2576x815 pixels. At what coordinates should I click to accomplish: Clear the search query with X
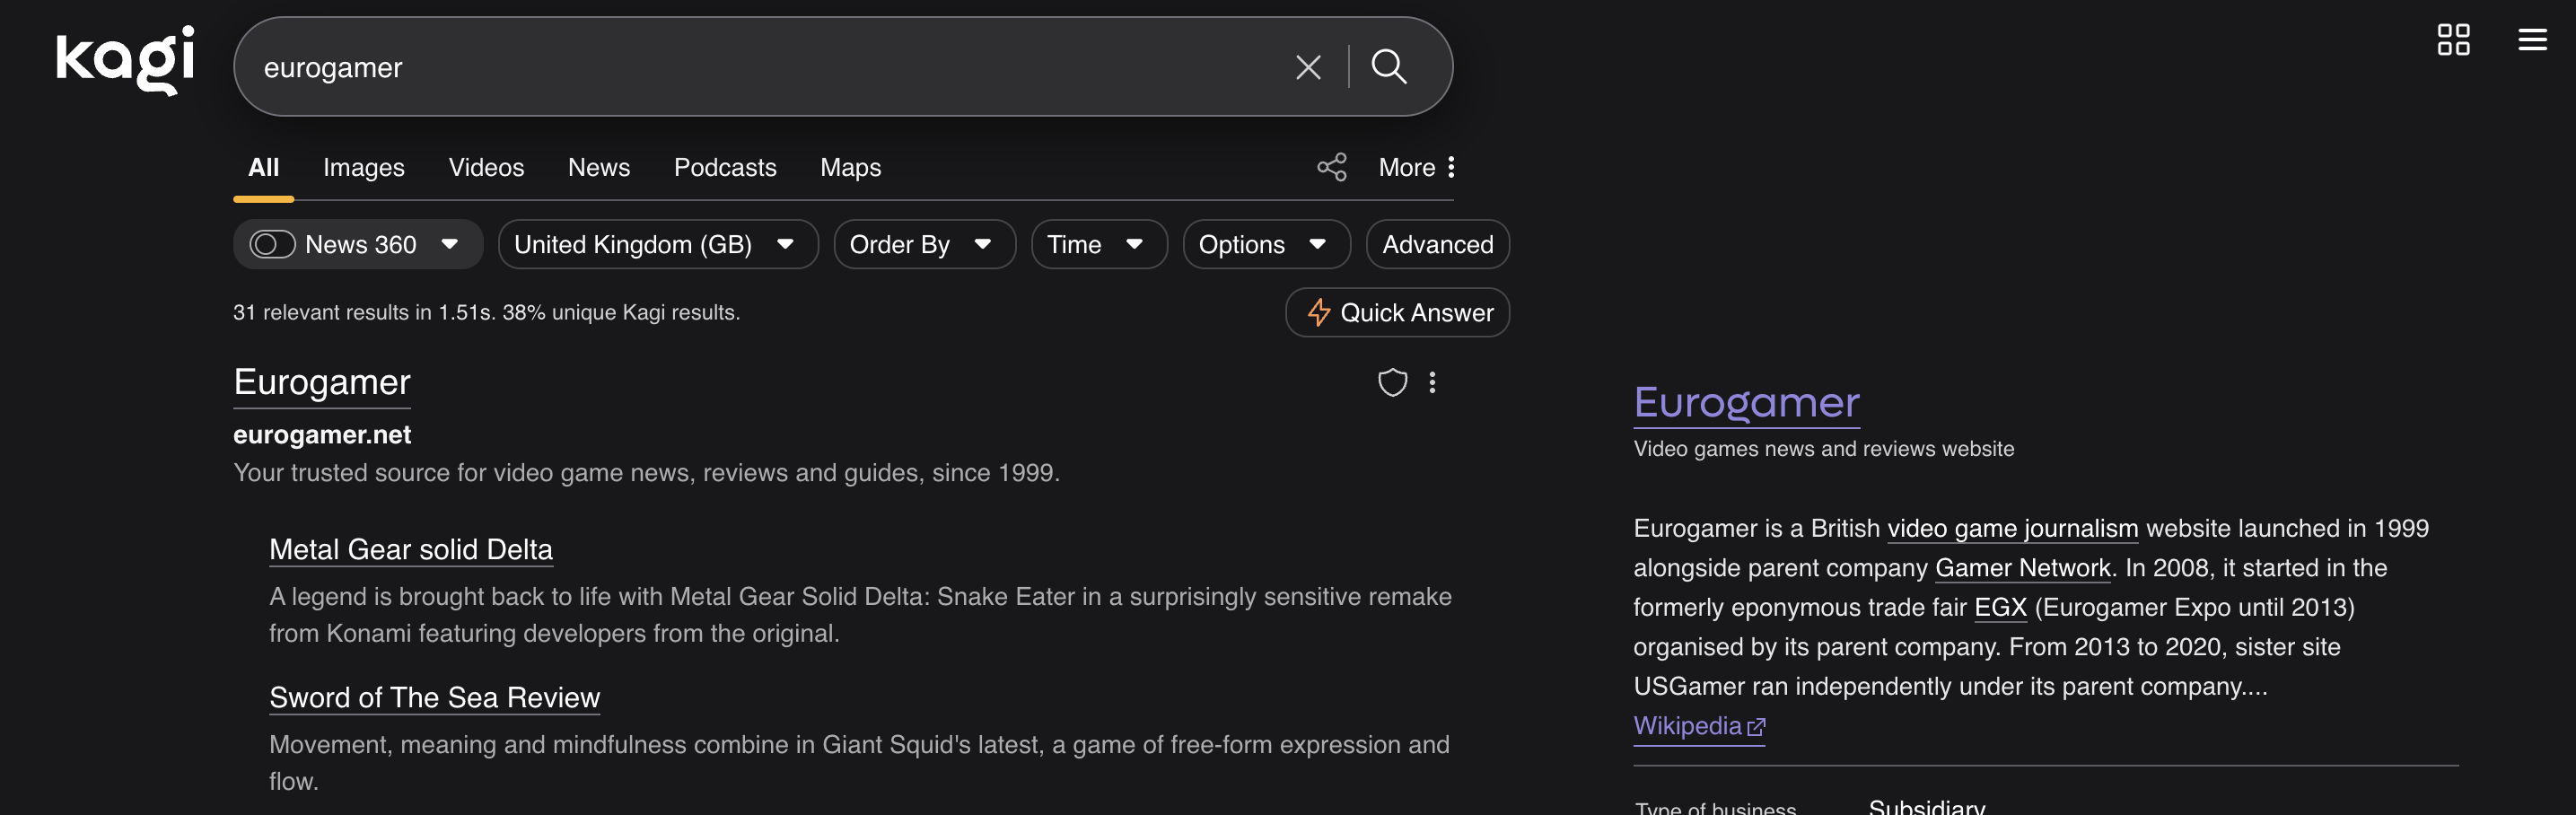click(x=1307, y=67)
